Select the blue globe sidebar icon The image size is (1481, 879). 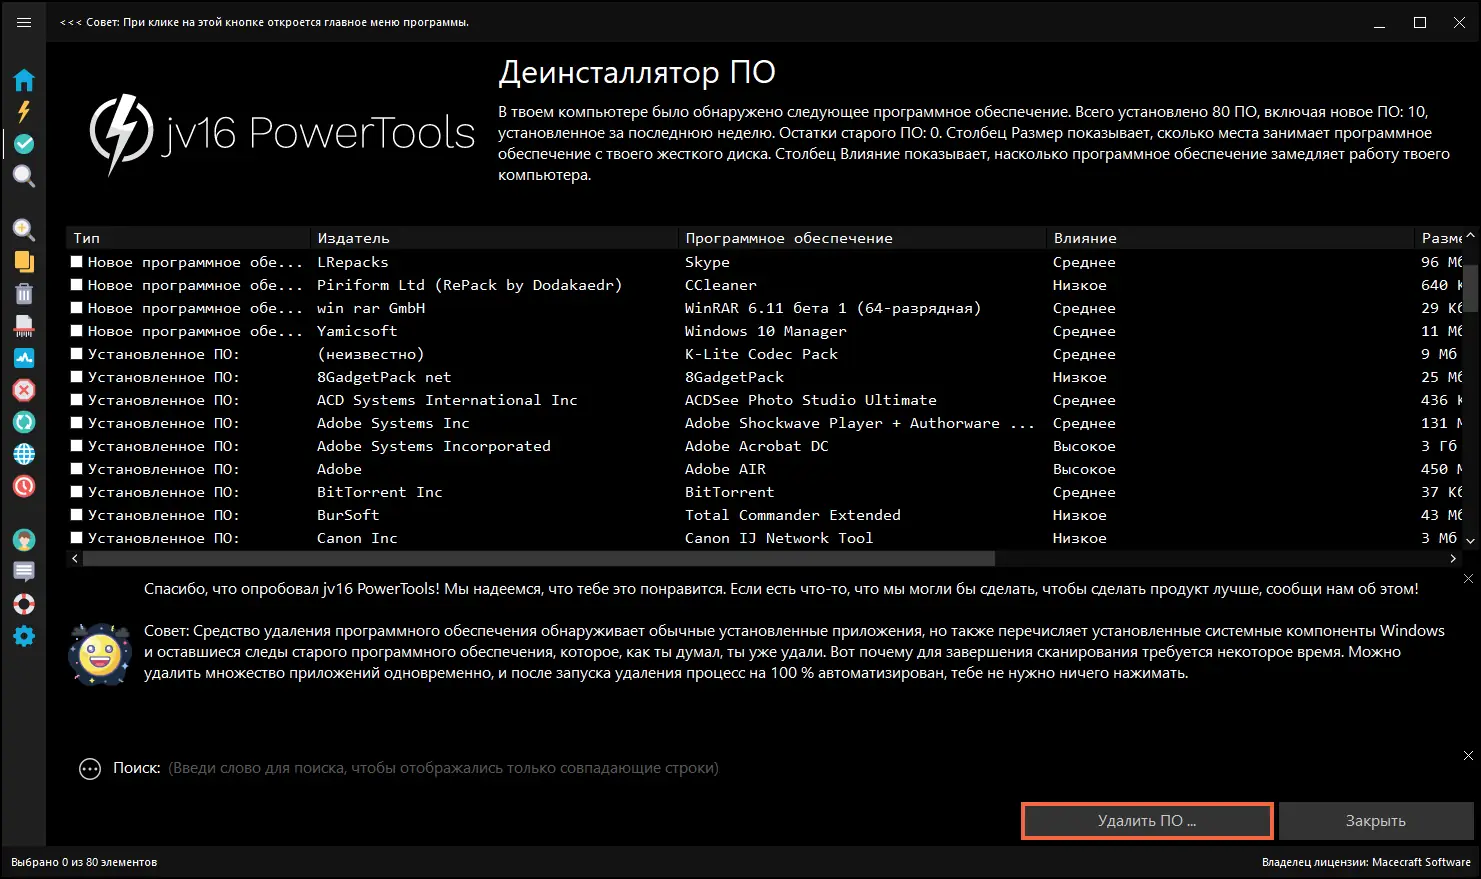tap(24, 454)
